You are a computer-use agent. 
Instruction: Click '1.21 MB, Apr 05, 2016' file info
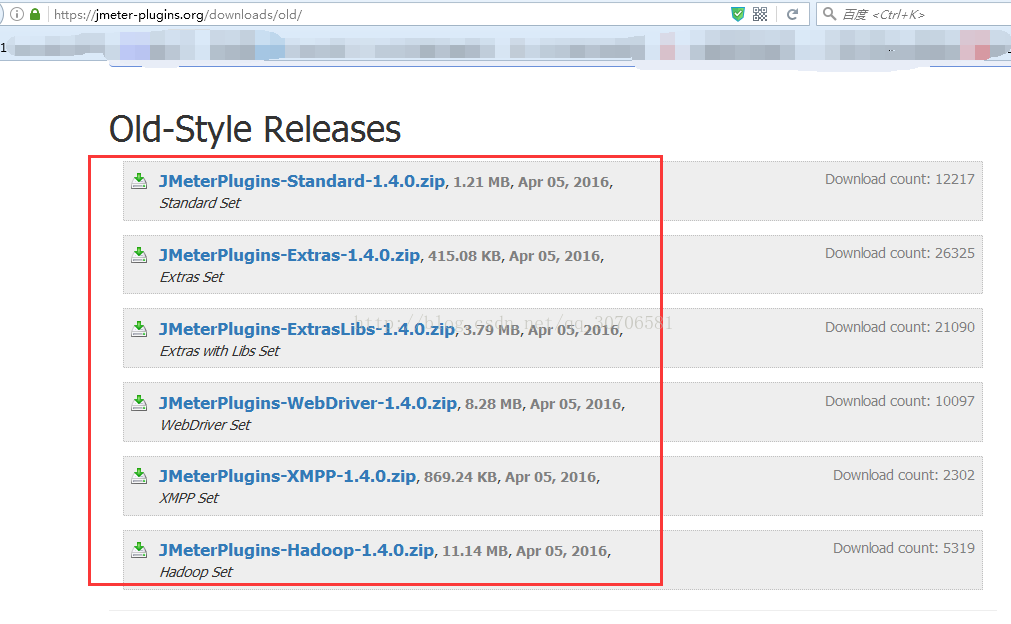point(533,182)
